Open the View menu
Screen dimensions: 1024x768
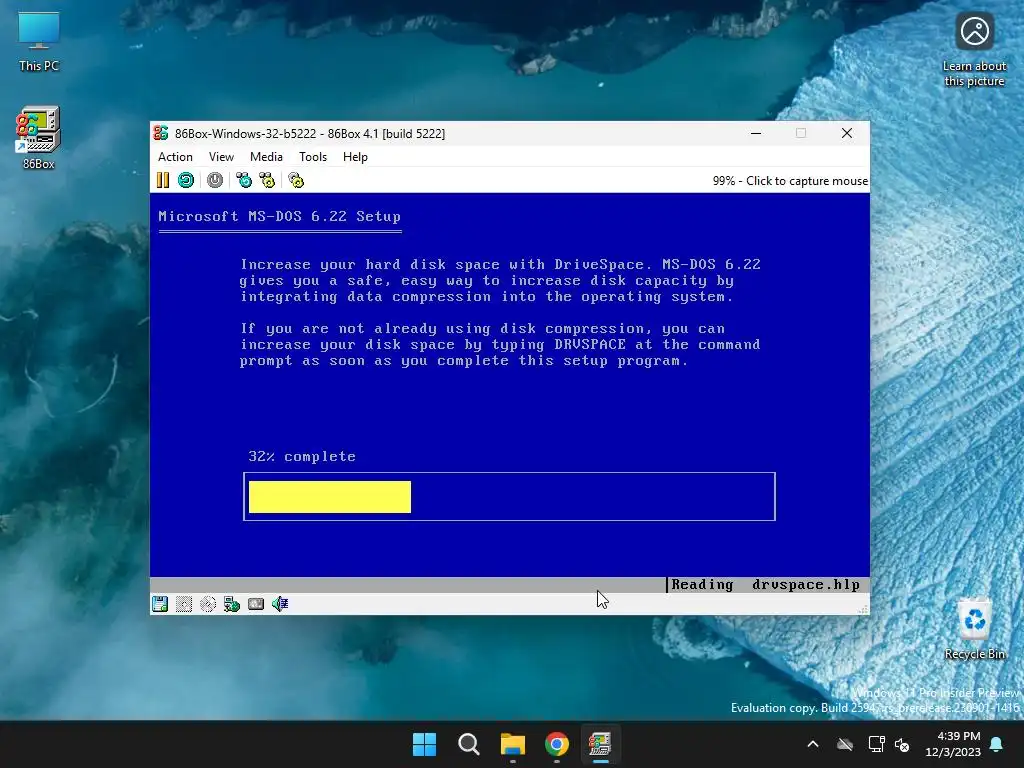(x=221, y=157)
